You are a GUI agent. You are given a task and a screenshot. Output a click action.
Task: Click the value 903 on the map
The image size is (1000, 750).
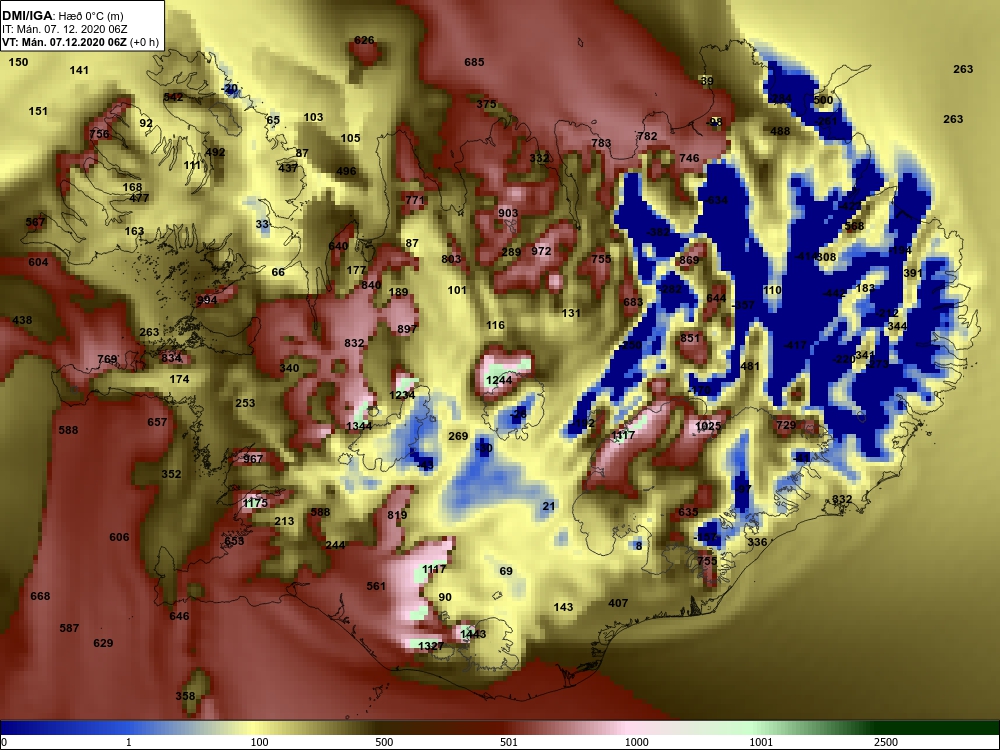(508, 213)
